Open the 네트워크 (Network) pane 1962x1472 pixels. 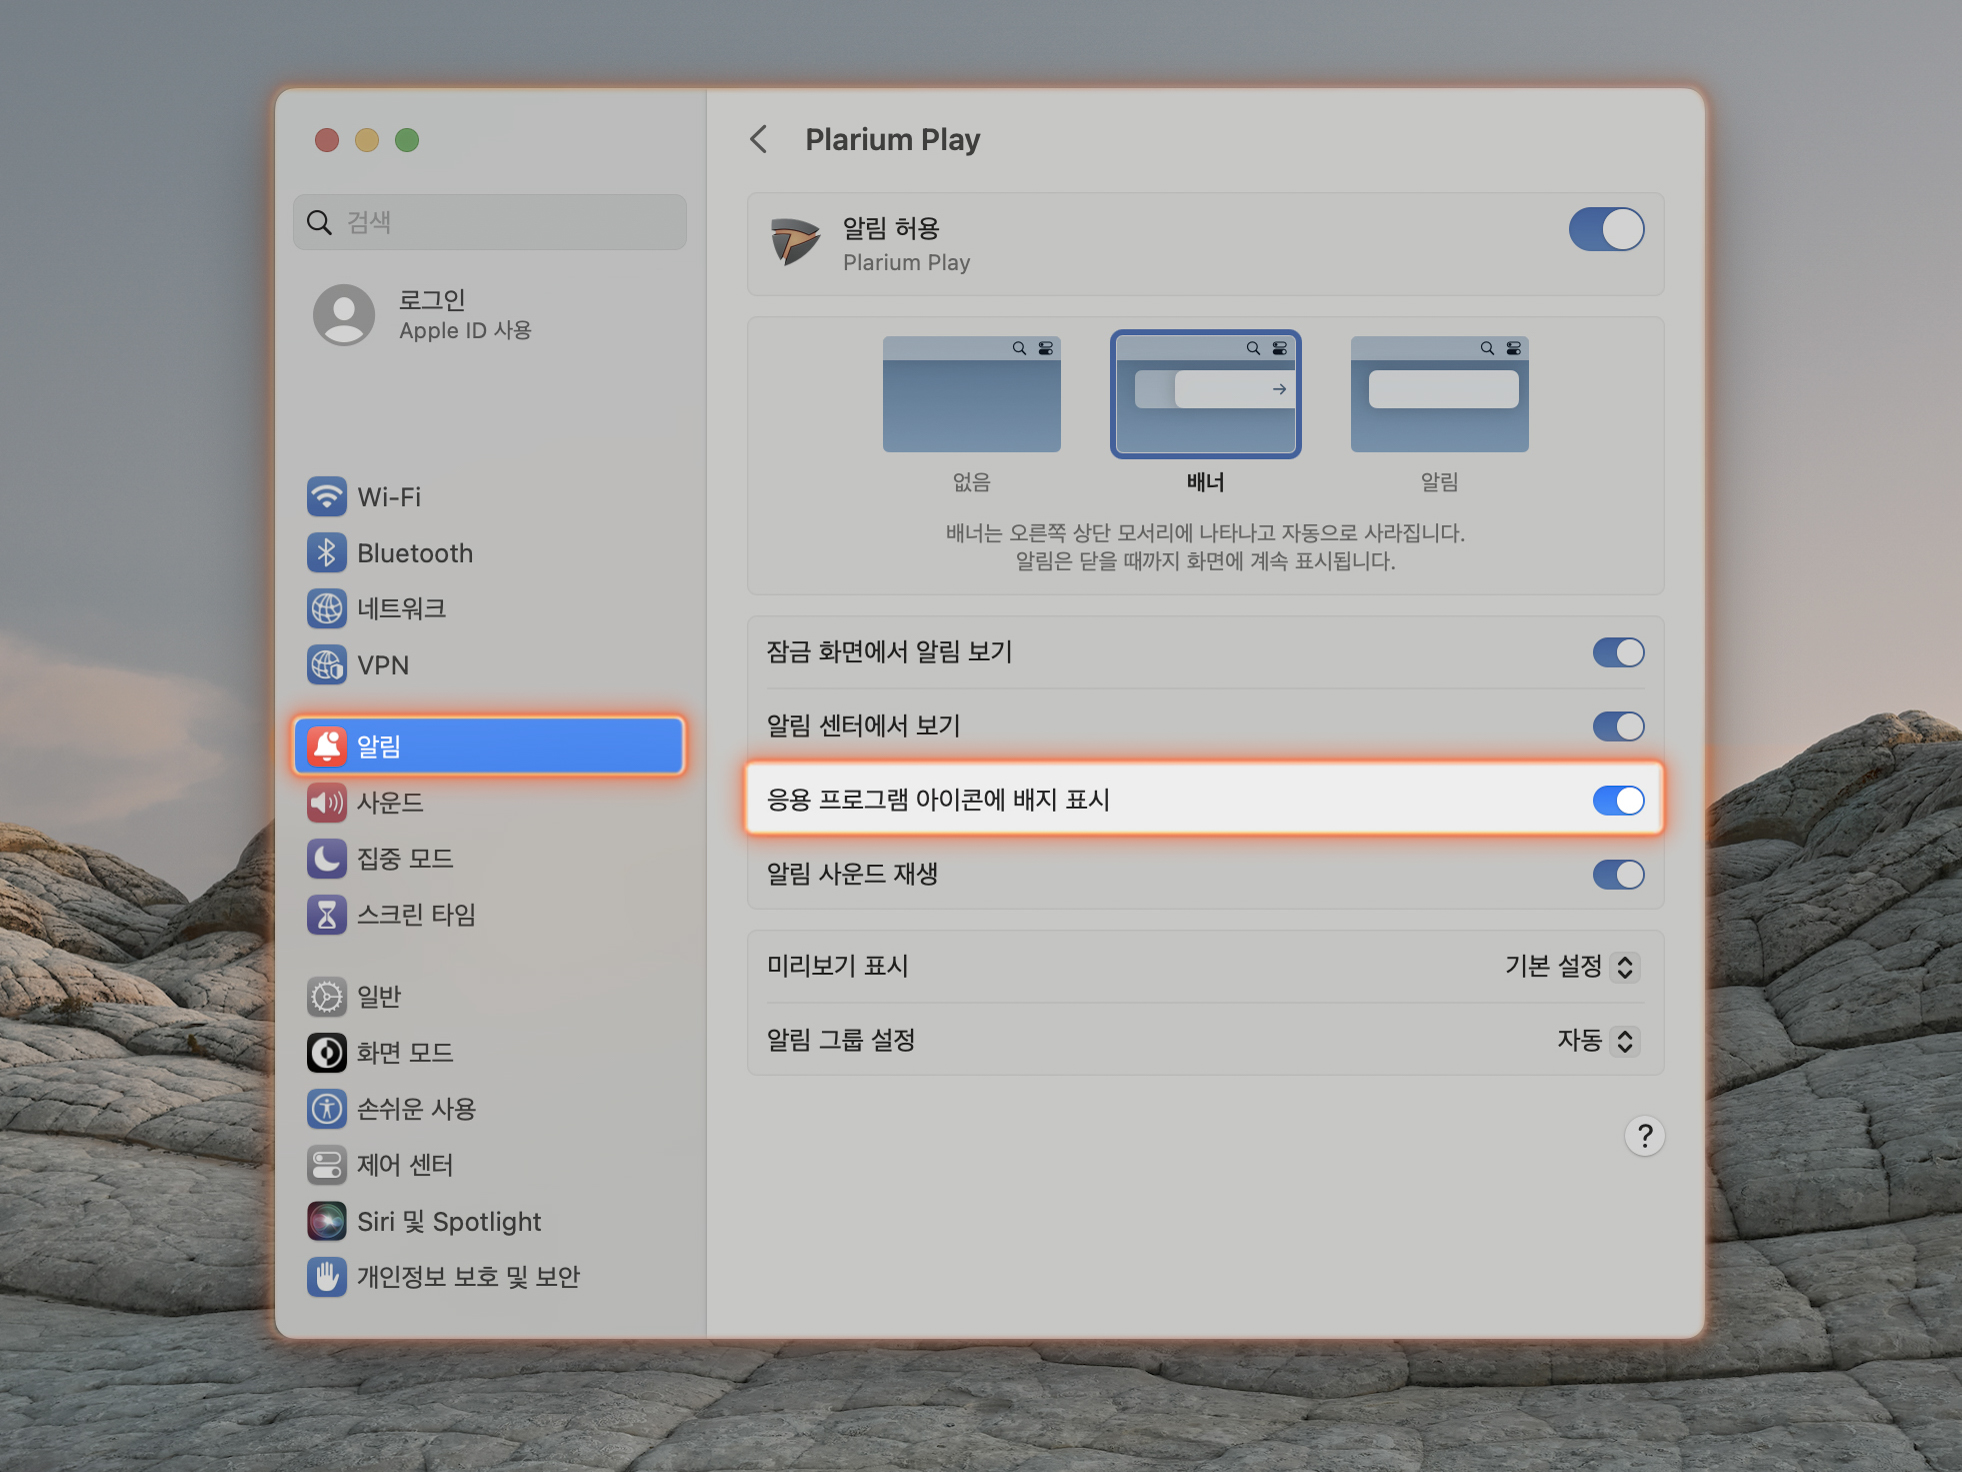click(400, 608)
